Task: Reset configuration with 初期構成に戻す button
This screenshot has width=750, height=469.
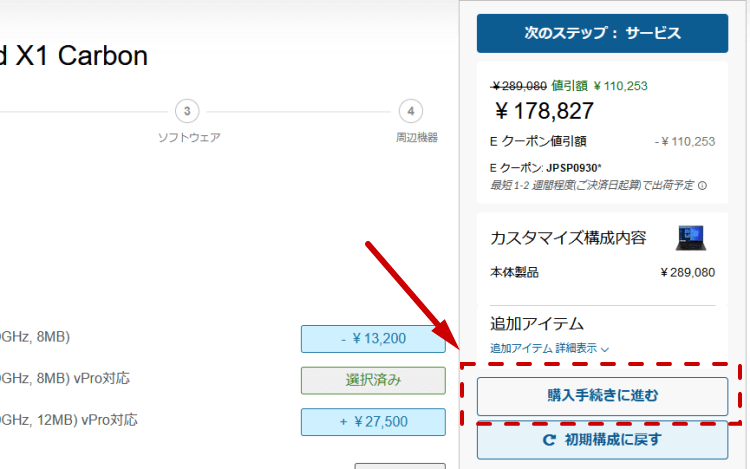Action: point(602,440)
